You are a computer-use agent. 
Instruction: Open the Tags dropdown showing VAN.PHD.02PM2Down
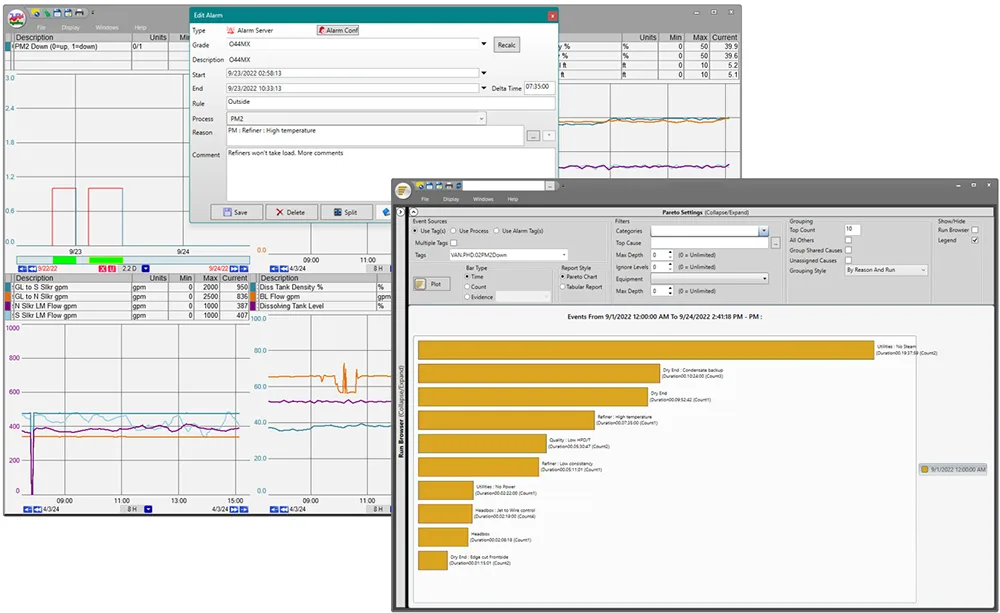(565, 254)
